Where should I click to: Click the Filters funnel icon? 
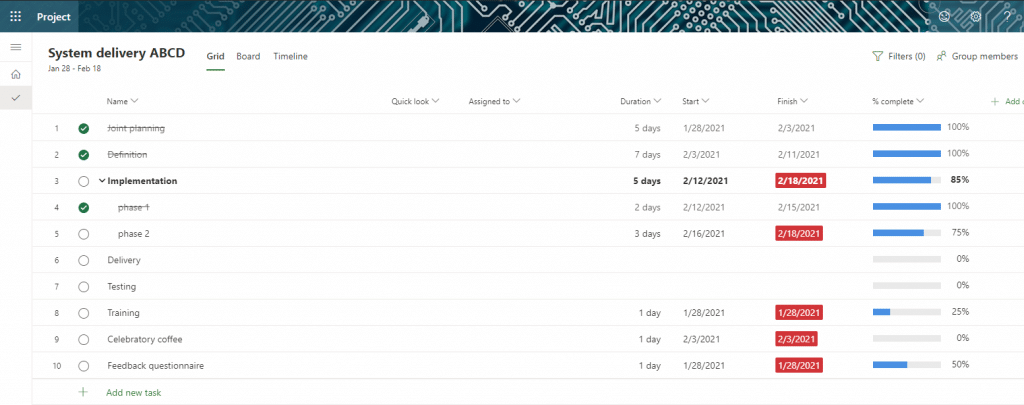(878, 57)
